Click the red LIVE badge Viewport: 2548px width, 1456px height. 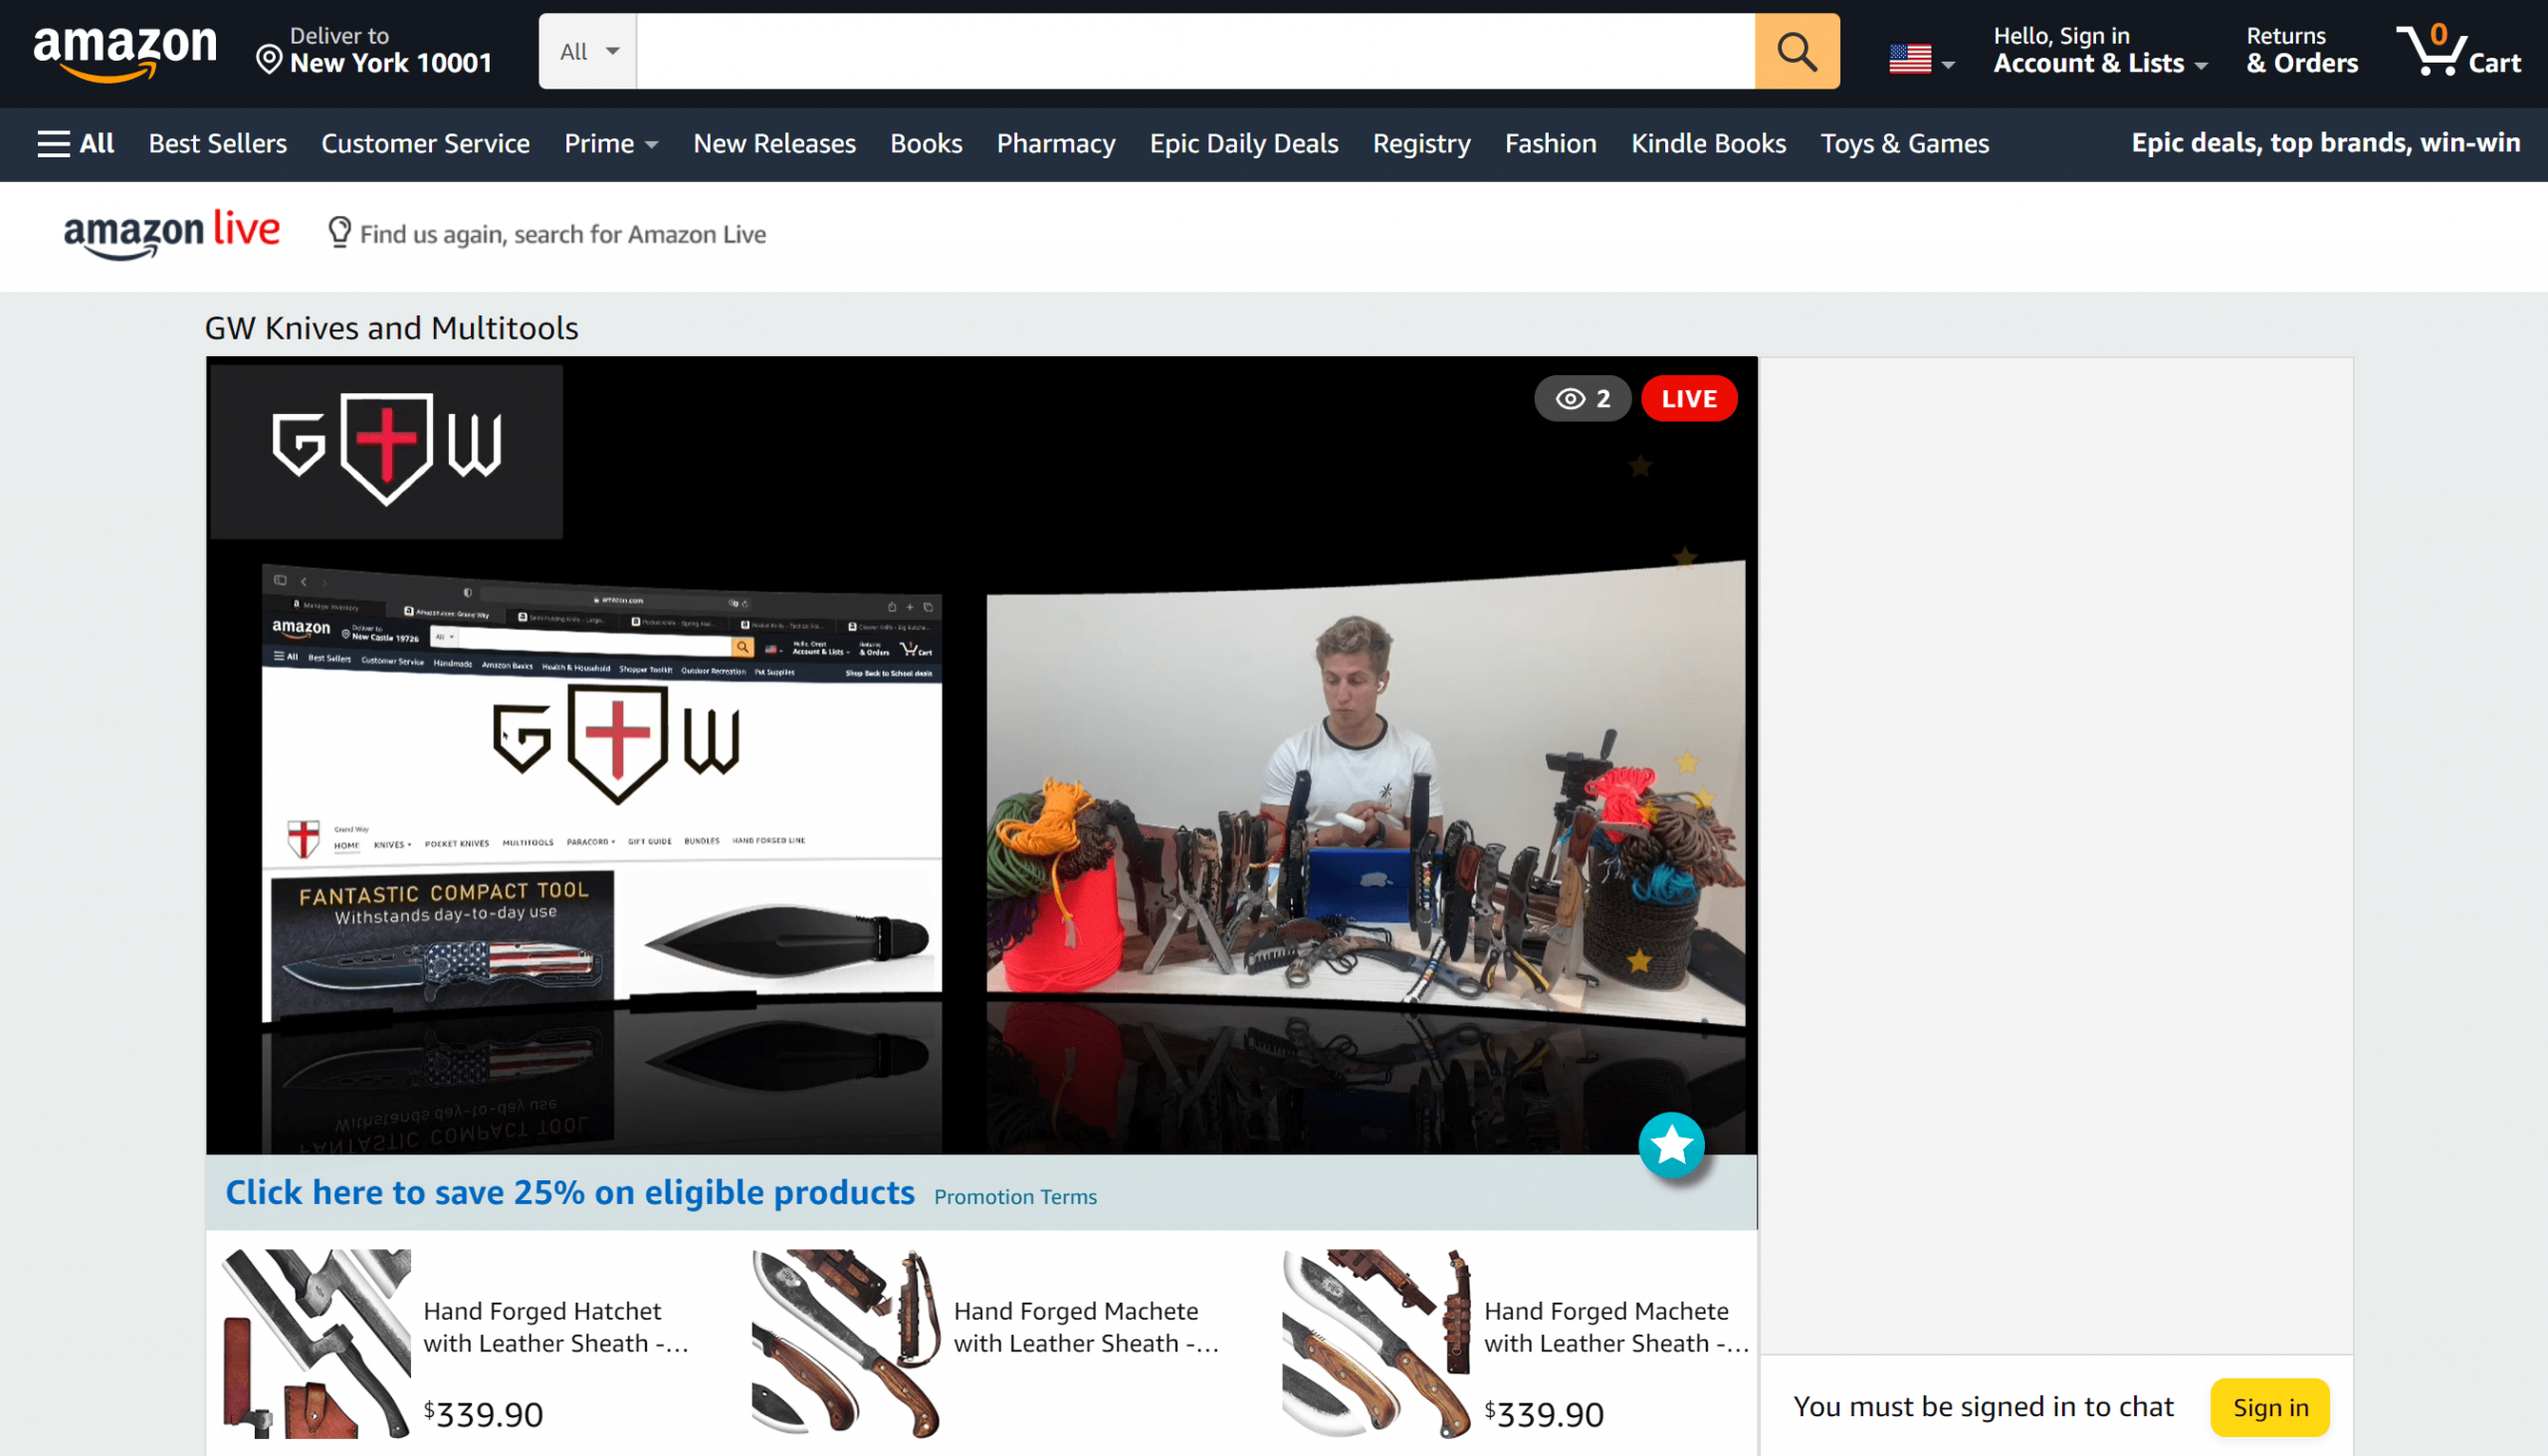1688,399
